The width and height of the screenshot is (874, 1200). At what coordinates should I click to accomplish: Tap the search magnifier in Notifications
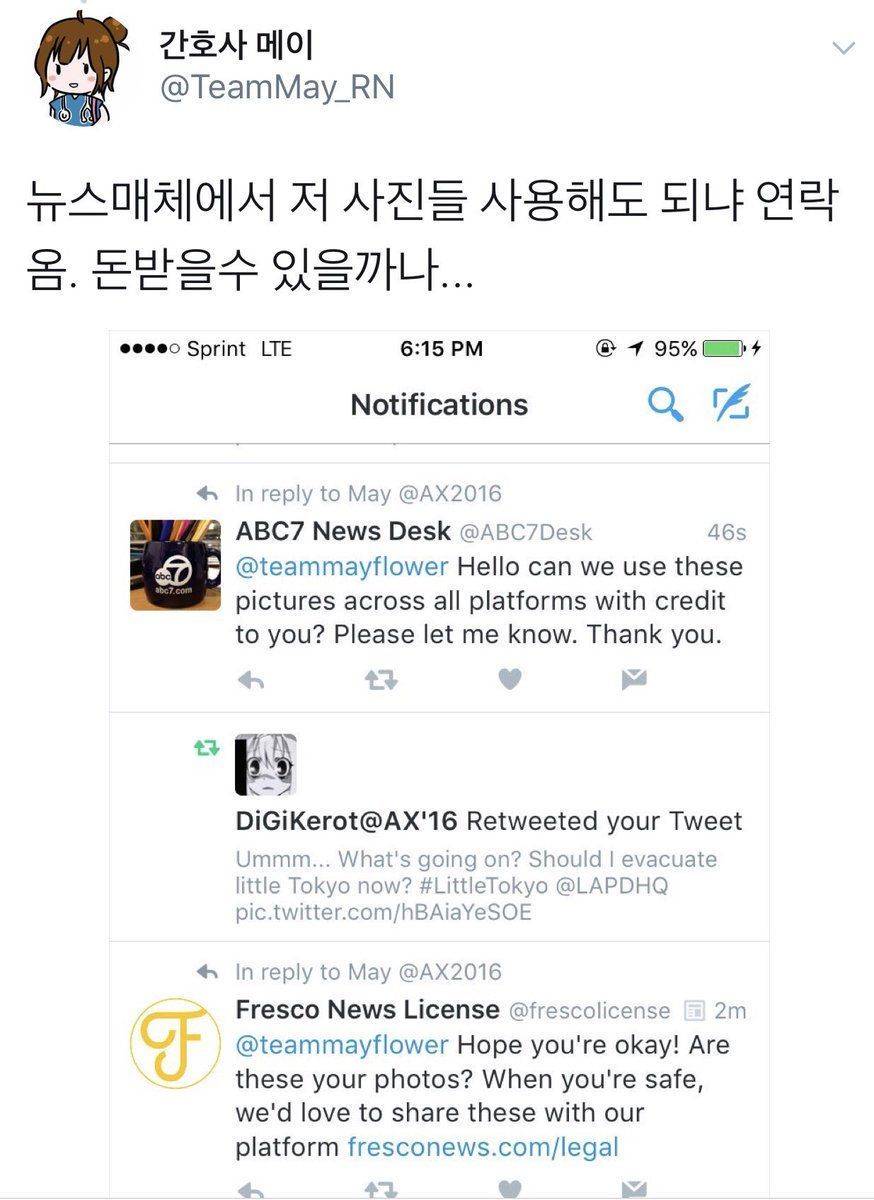tap(665, 404)
